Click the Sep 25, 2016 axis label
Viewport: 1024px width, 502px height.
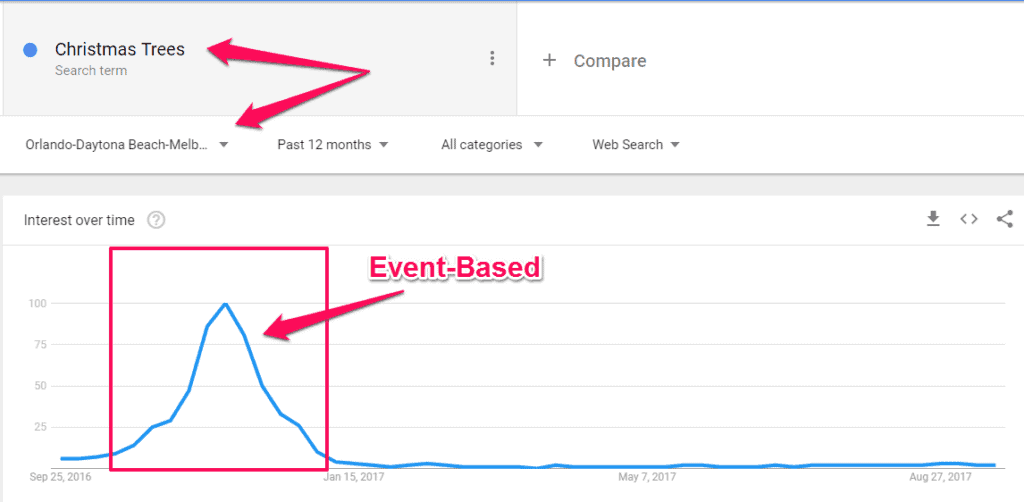(61, 478)
